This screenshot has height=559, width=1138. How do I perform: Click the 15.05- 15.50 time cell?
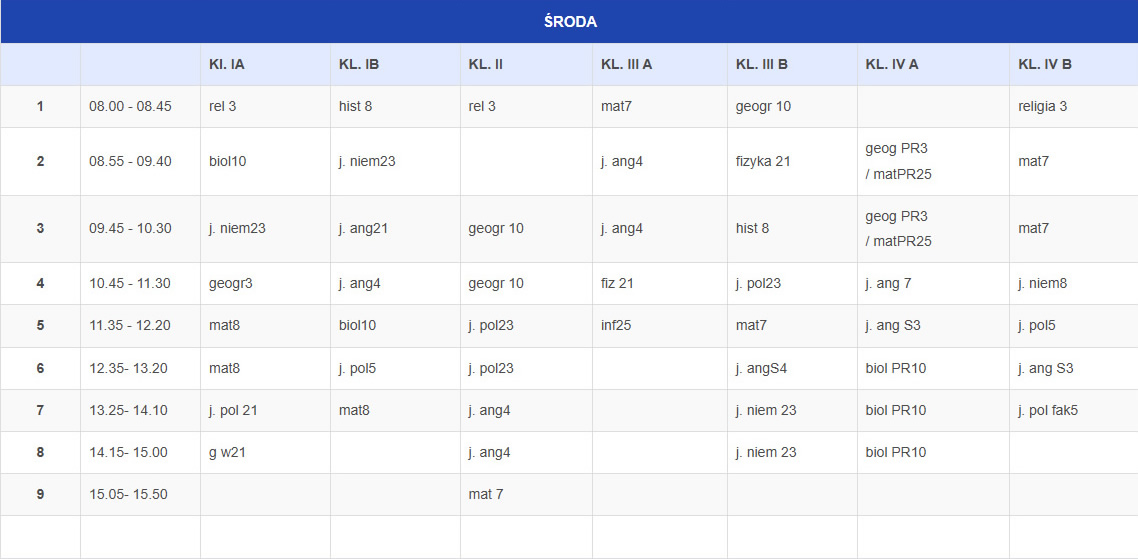click(x=130, y=494)
